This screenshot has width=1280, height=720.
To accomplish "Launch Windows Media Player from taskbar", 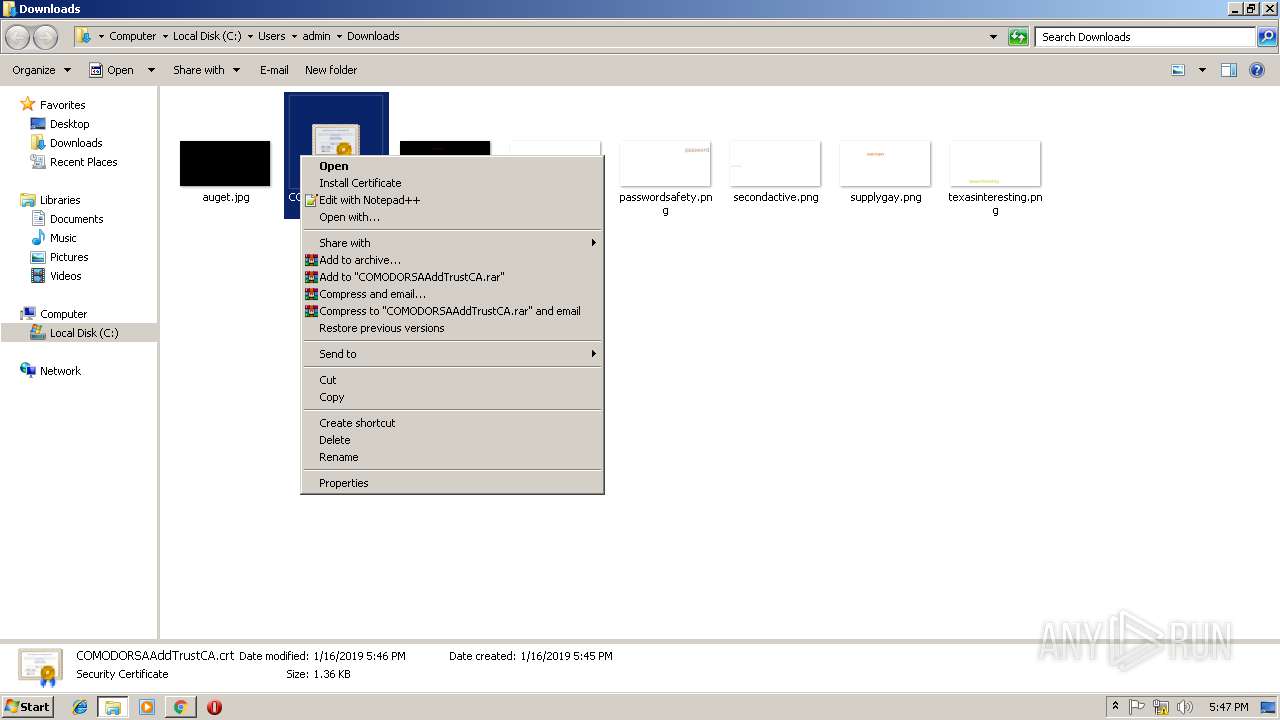I will [147, 707].
